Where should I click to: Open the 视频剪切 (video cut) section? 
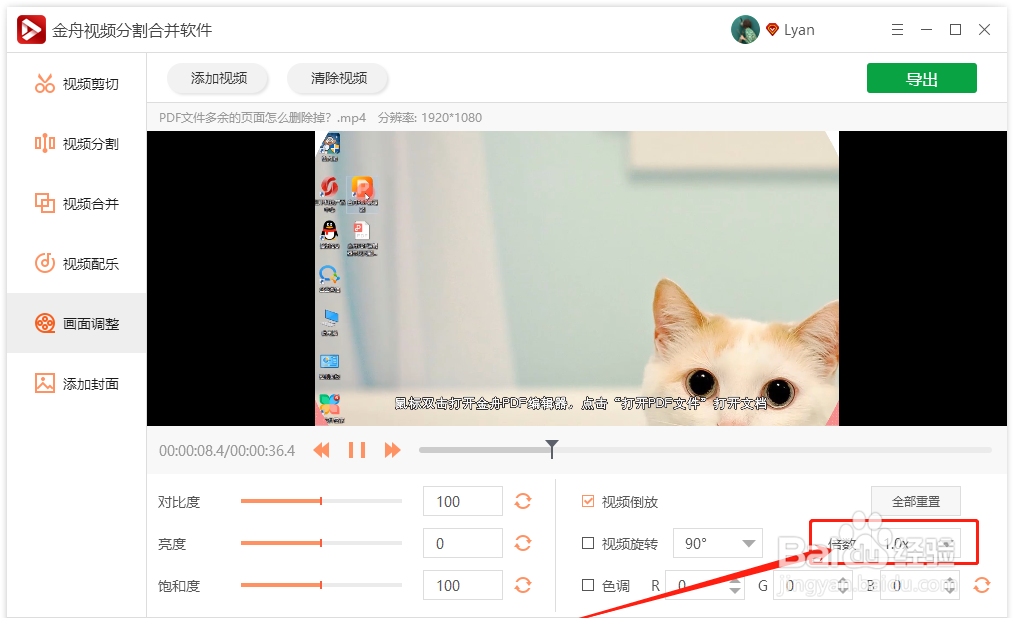click(77, 83)
